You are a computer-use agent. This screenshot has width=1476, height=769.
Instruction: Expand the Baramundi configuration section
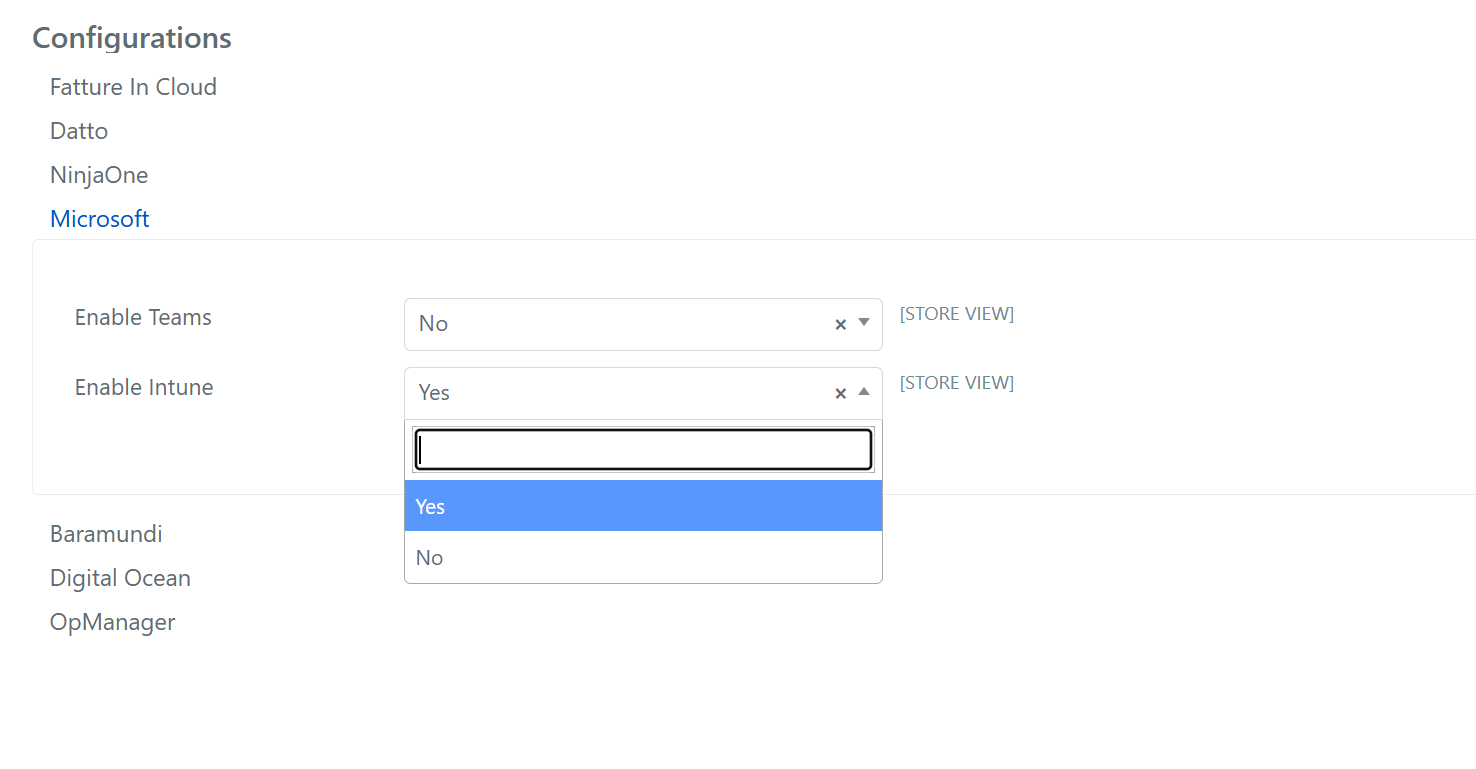click(106, 534)
